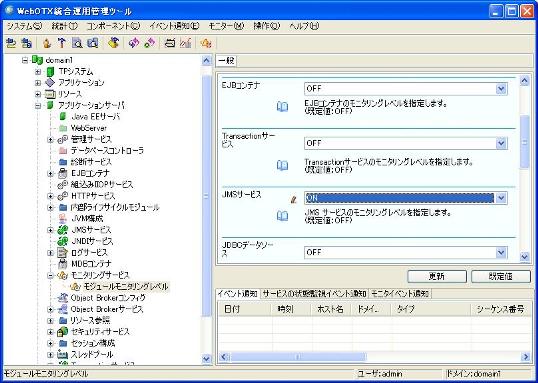Click the シーケンス番号 column header

(x=500, y=309)
